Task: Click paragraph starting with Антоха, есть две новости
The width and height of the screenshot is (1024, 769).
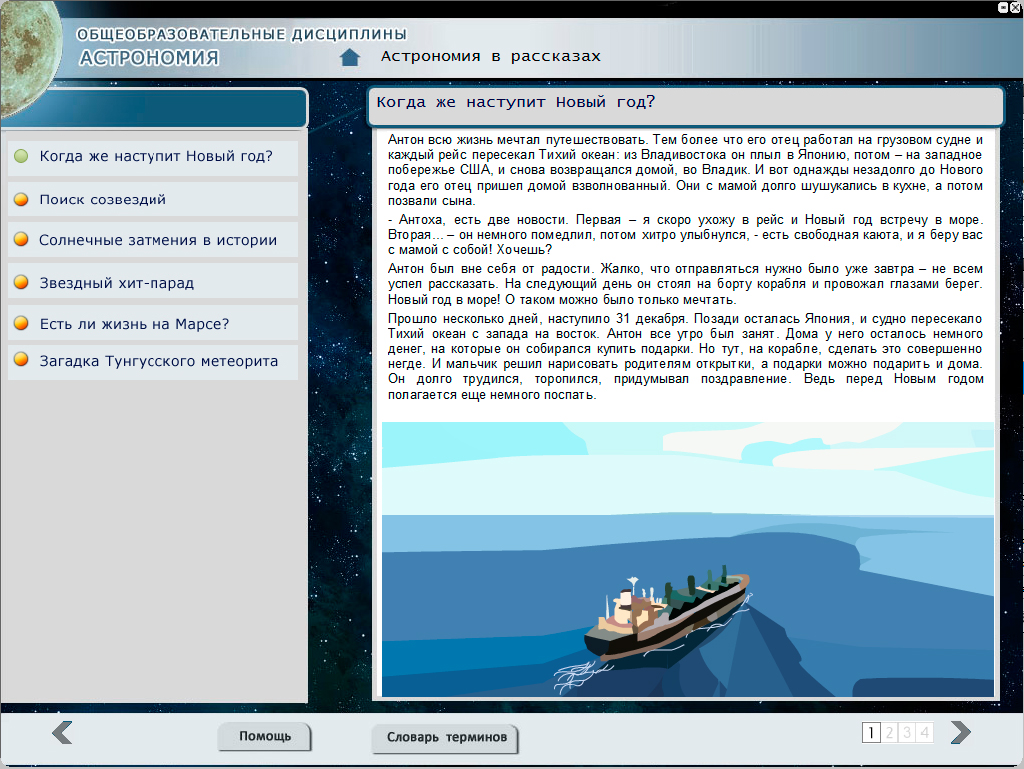Action: point(685,234)
